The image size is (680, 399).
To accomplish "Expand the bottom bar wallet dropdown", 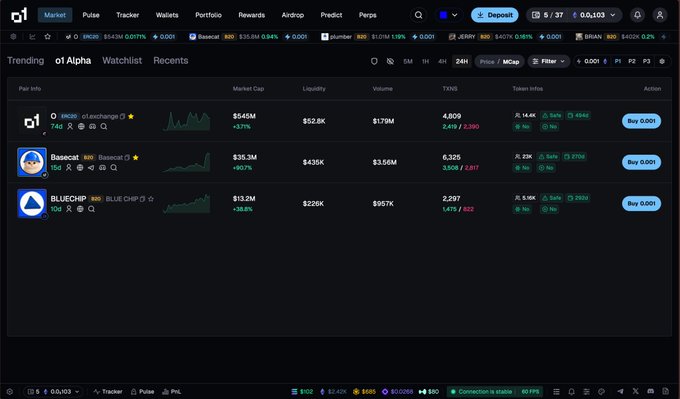I will 53,392.
